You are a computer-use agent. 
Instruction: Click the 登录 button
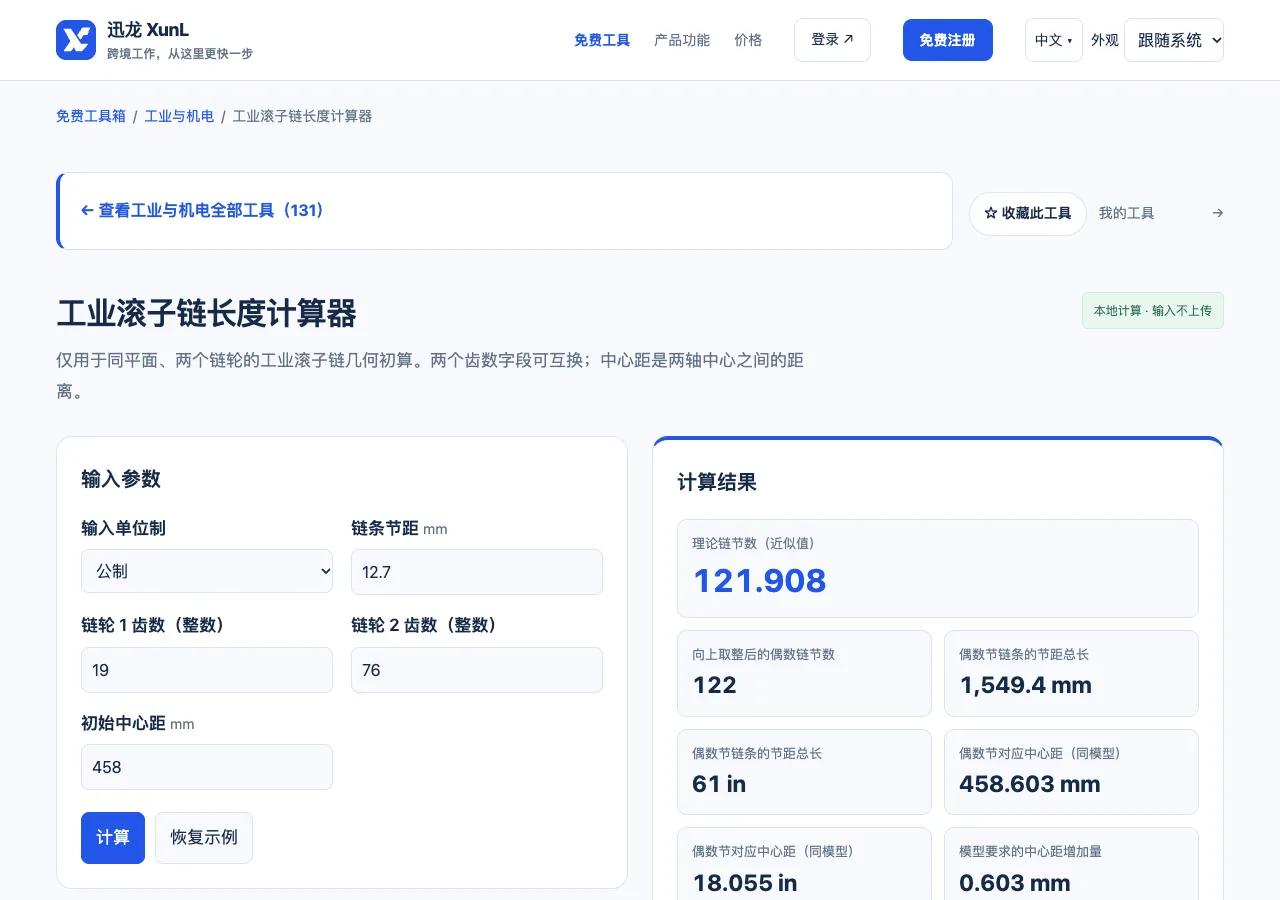832,40
